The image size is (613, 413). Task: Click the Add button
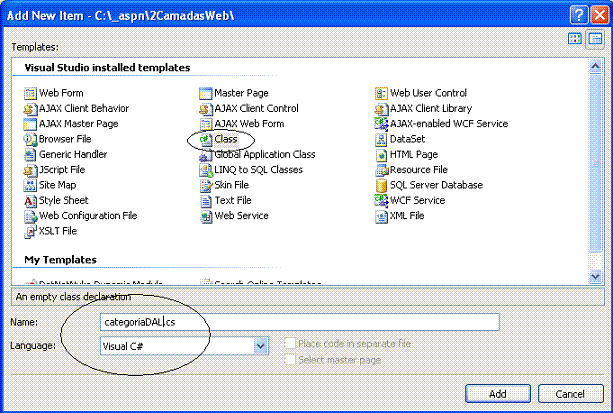tap(498, 393)
